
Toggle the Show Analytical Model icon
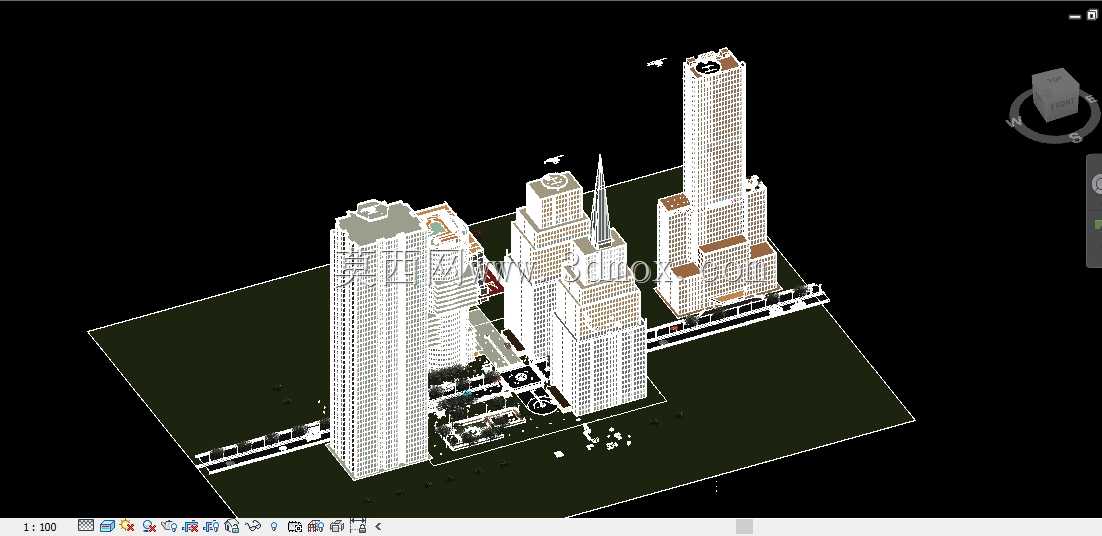pos(316,526)
